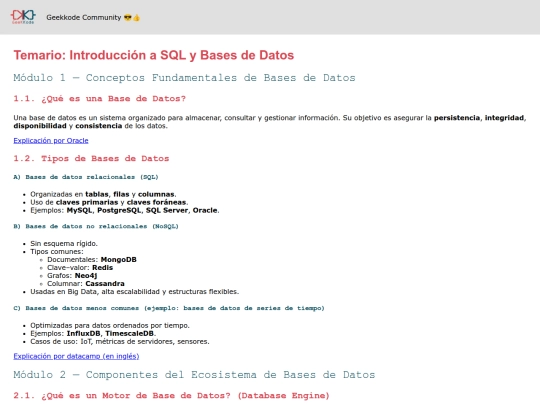Click the 'Geekkode Community' header text

[x=93, y=18]
